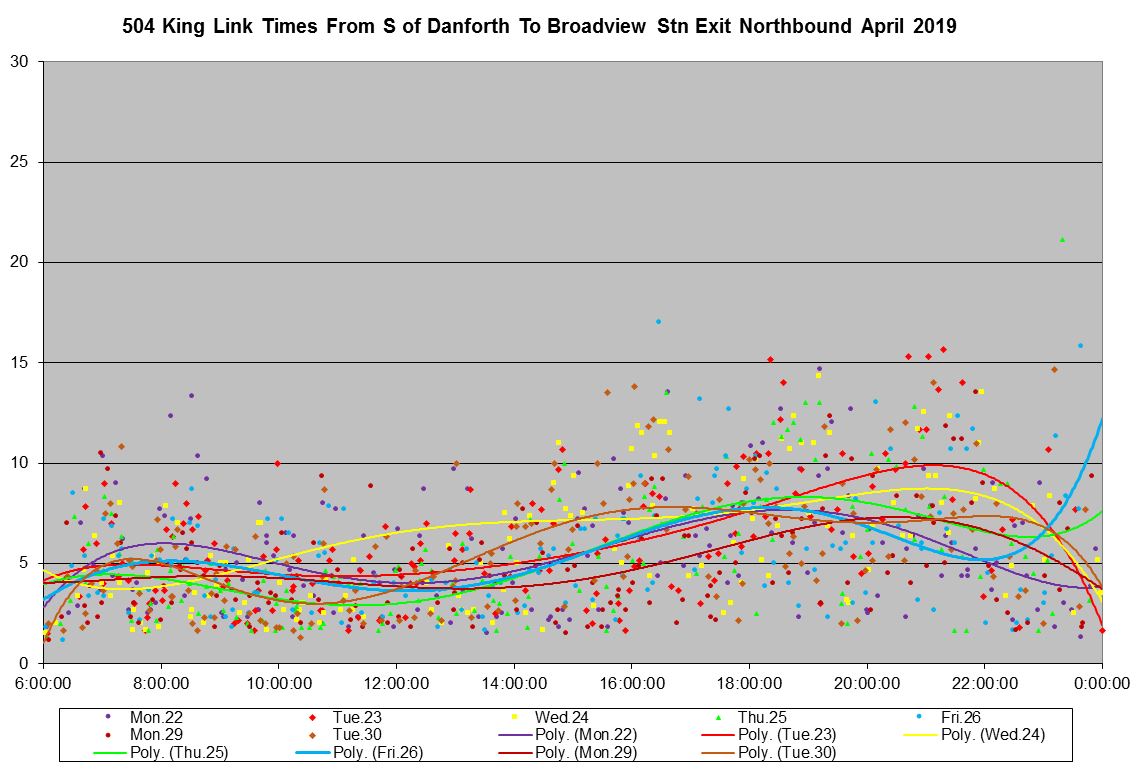Click the 0:00:00 label at the axis end
The width and height of the screenshot is (1139, 772).
pyautogui.click(x=1102, y=683)
